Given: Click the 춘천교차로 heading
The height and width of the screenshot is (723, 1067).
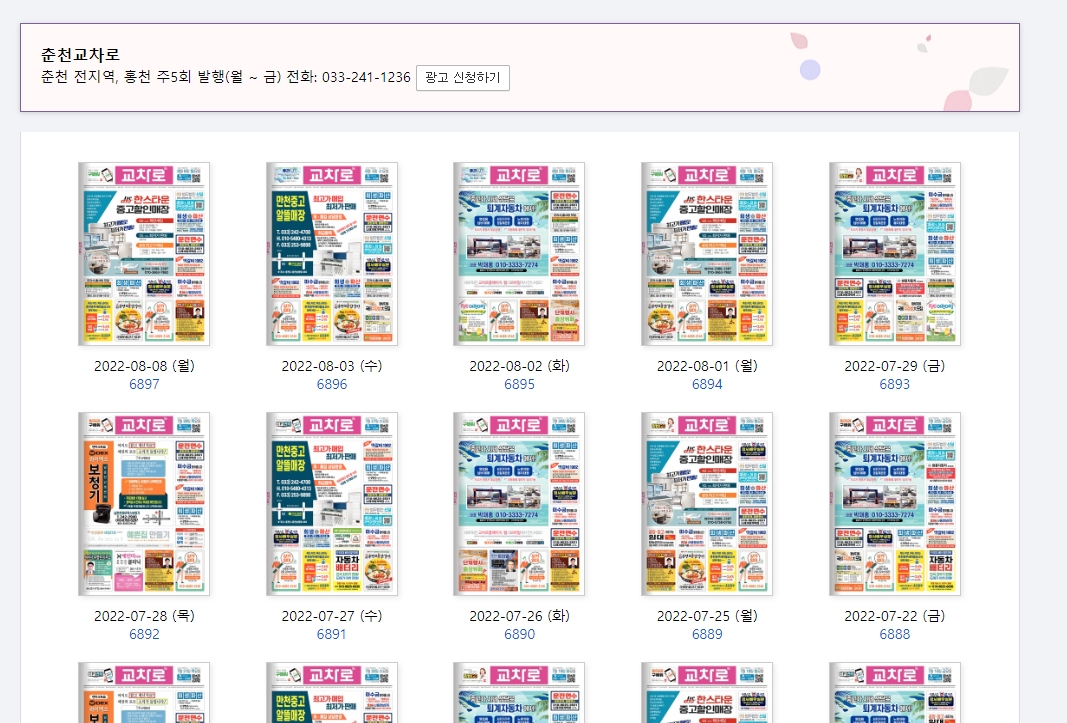Looking at the screenshot, I should [x=80, y=54].
